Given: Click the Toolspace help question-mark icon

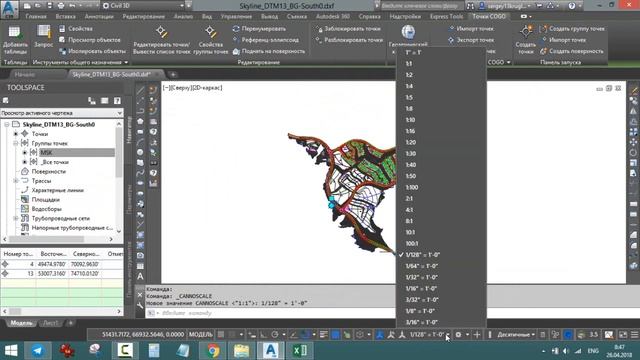Looking at the screenshot, I should pos(117,100).
